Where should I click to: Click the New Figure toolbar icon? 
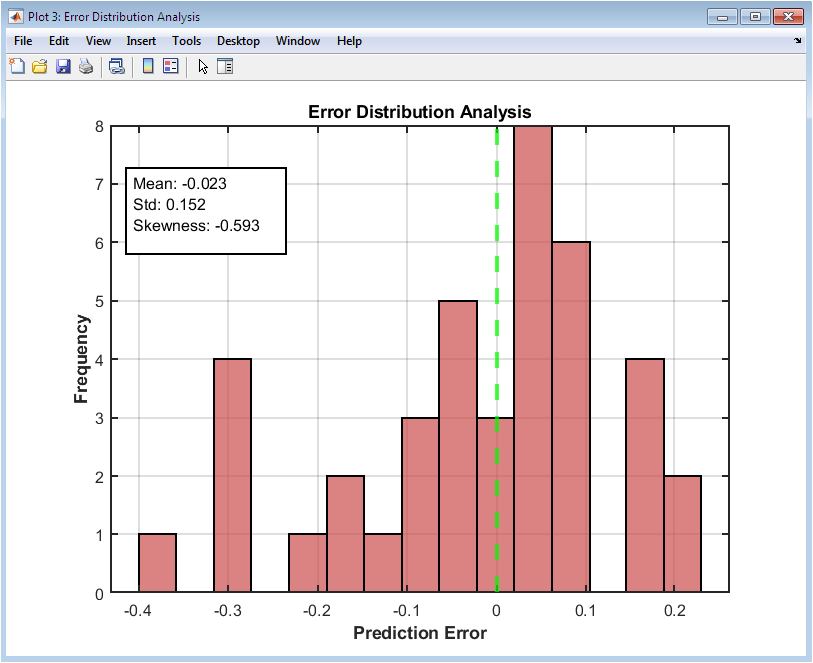click(x=17, y=66)
